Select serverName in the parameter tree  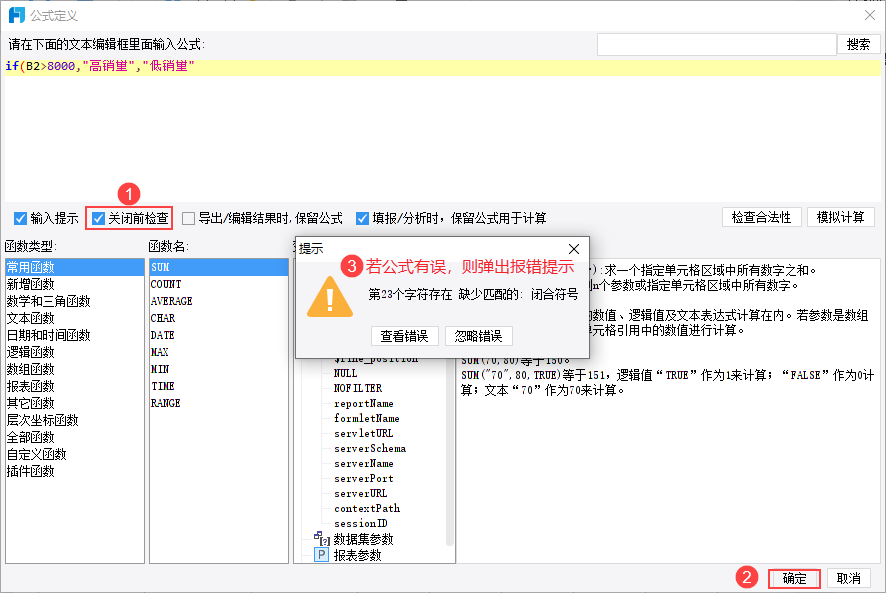363,463
